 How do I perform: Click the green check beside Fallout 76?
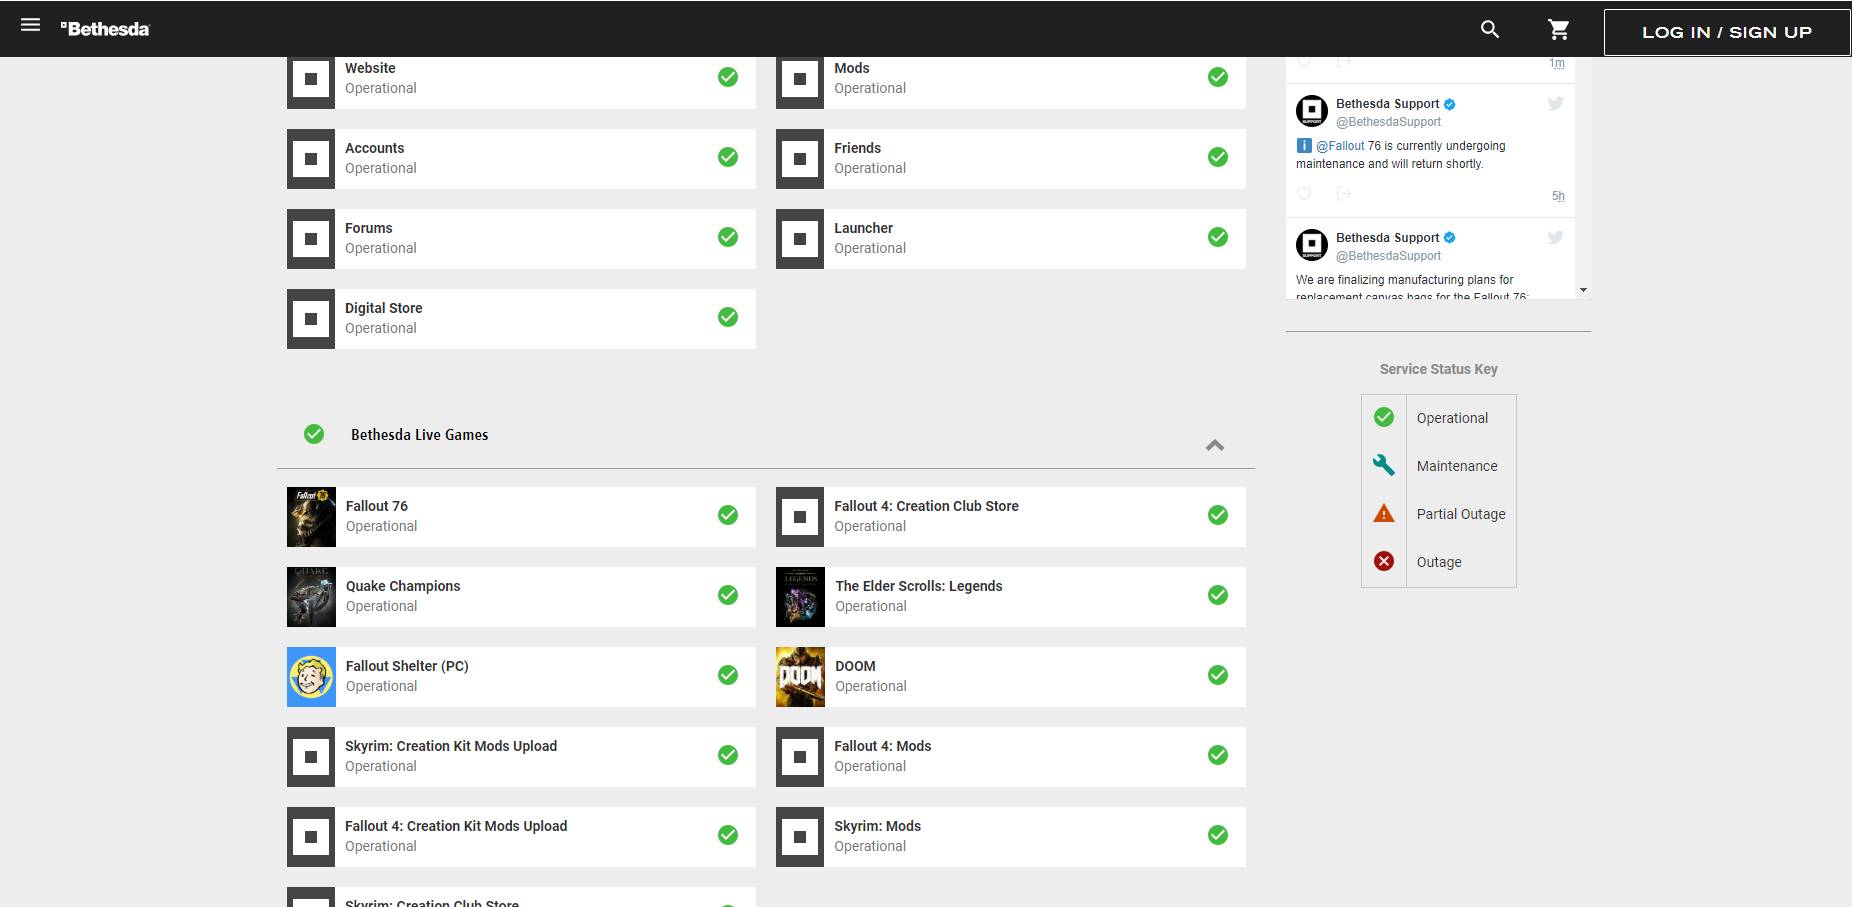pyautogui.click(x=728, y=515)
